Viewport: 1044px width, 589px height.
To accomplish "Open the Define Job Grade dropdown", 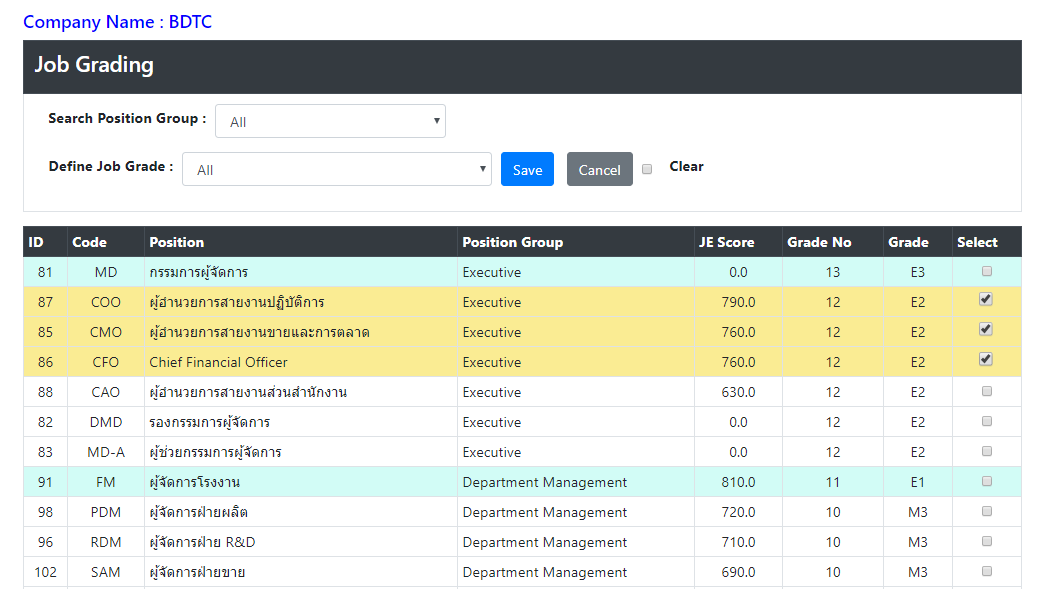I will click(337, 169).
